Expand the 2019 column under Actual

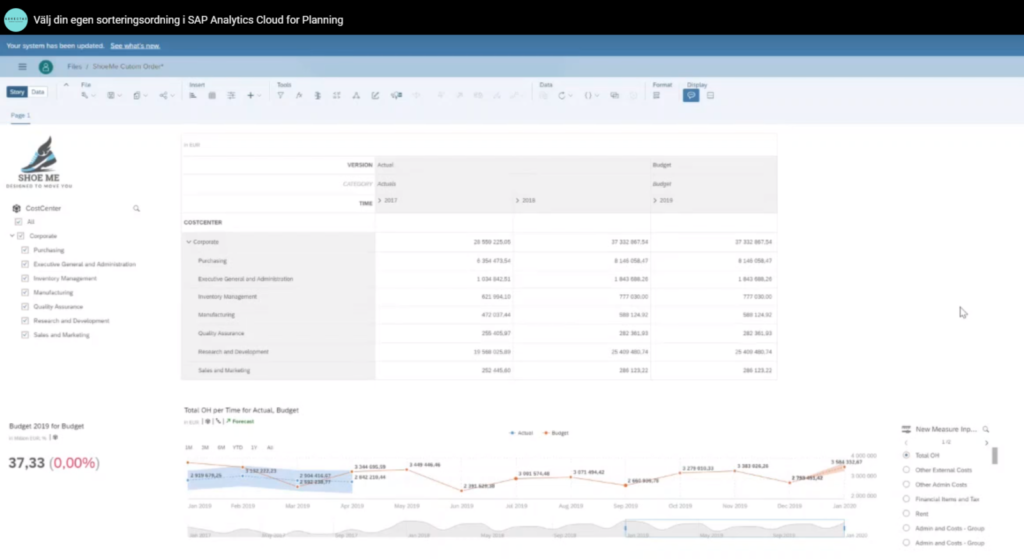[517, 200]
